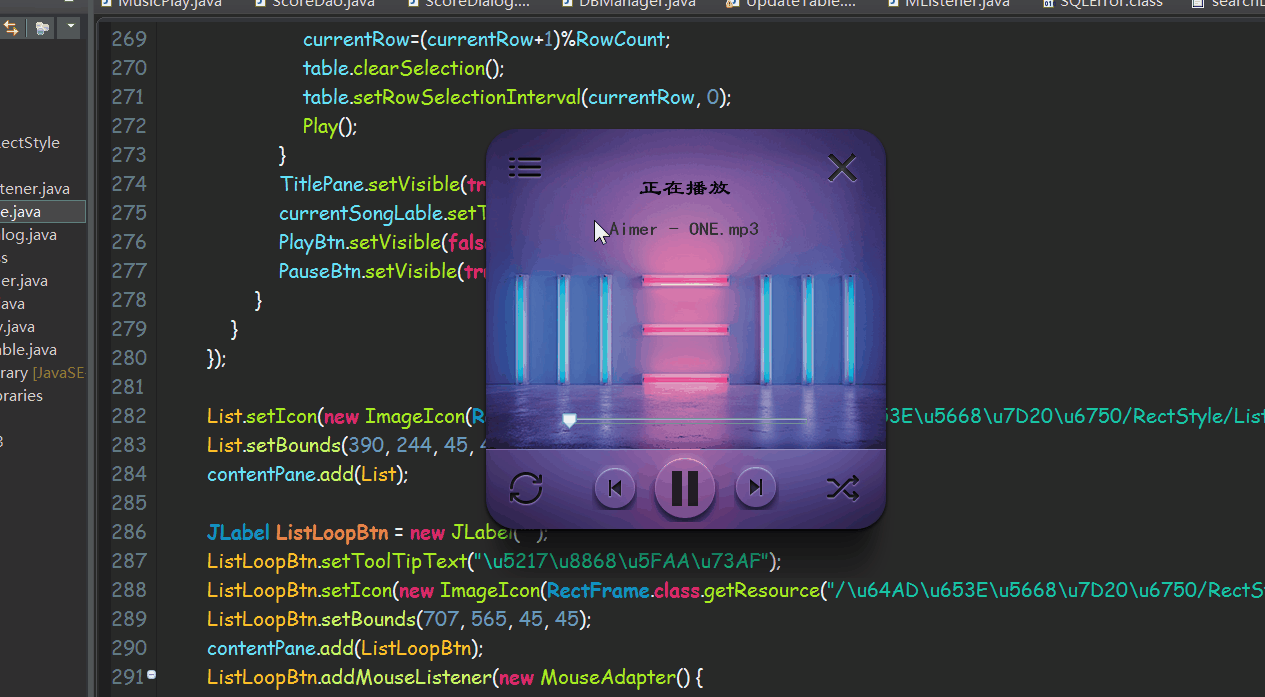Toggle list loop mode in the player

tap(526, 488)
